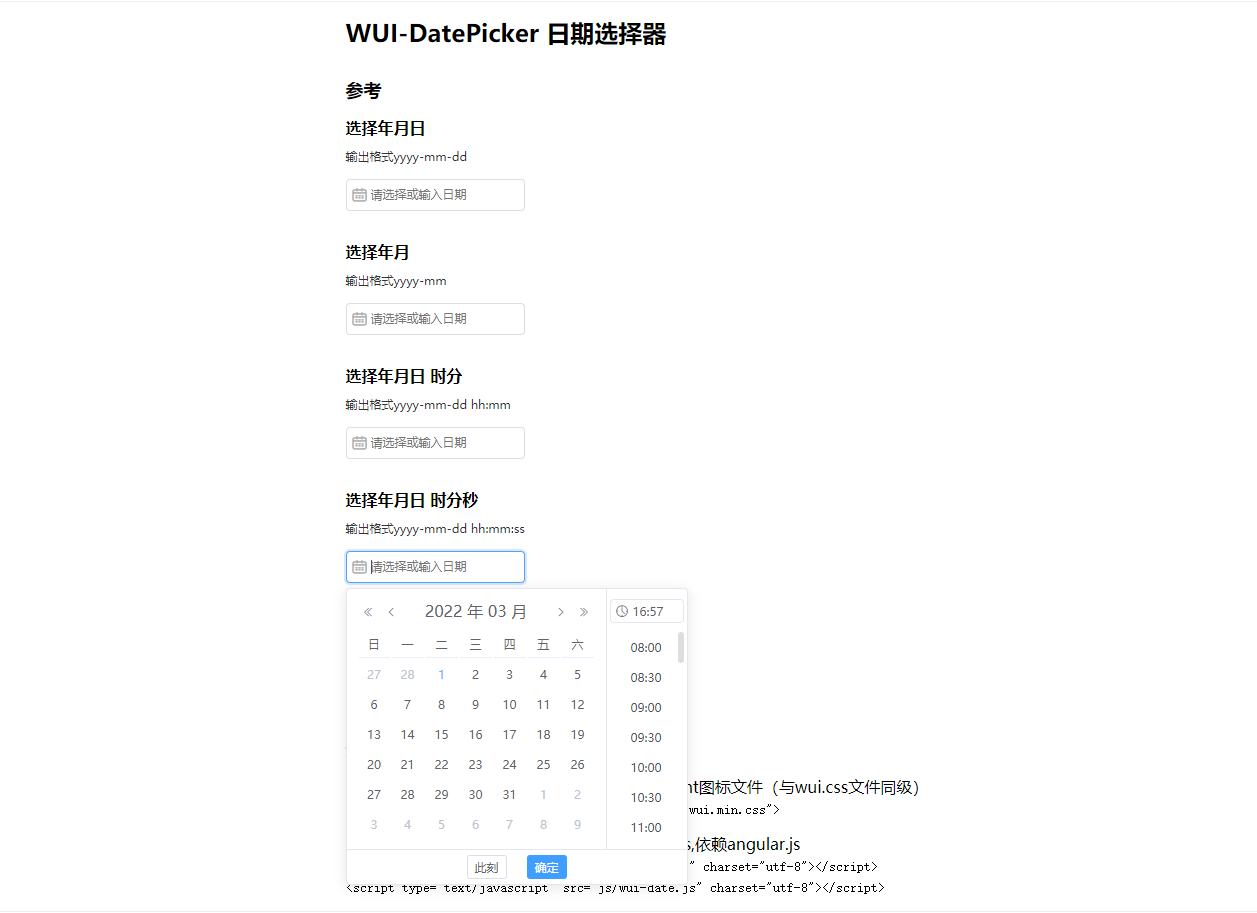Pick March 11 in the calendar
This screenshot has width=1257, height=913.
tap(544, 705)
